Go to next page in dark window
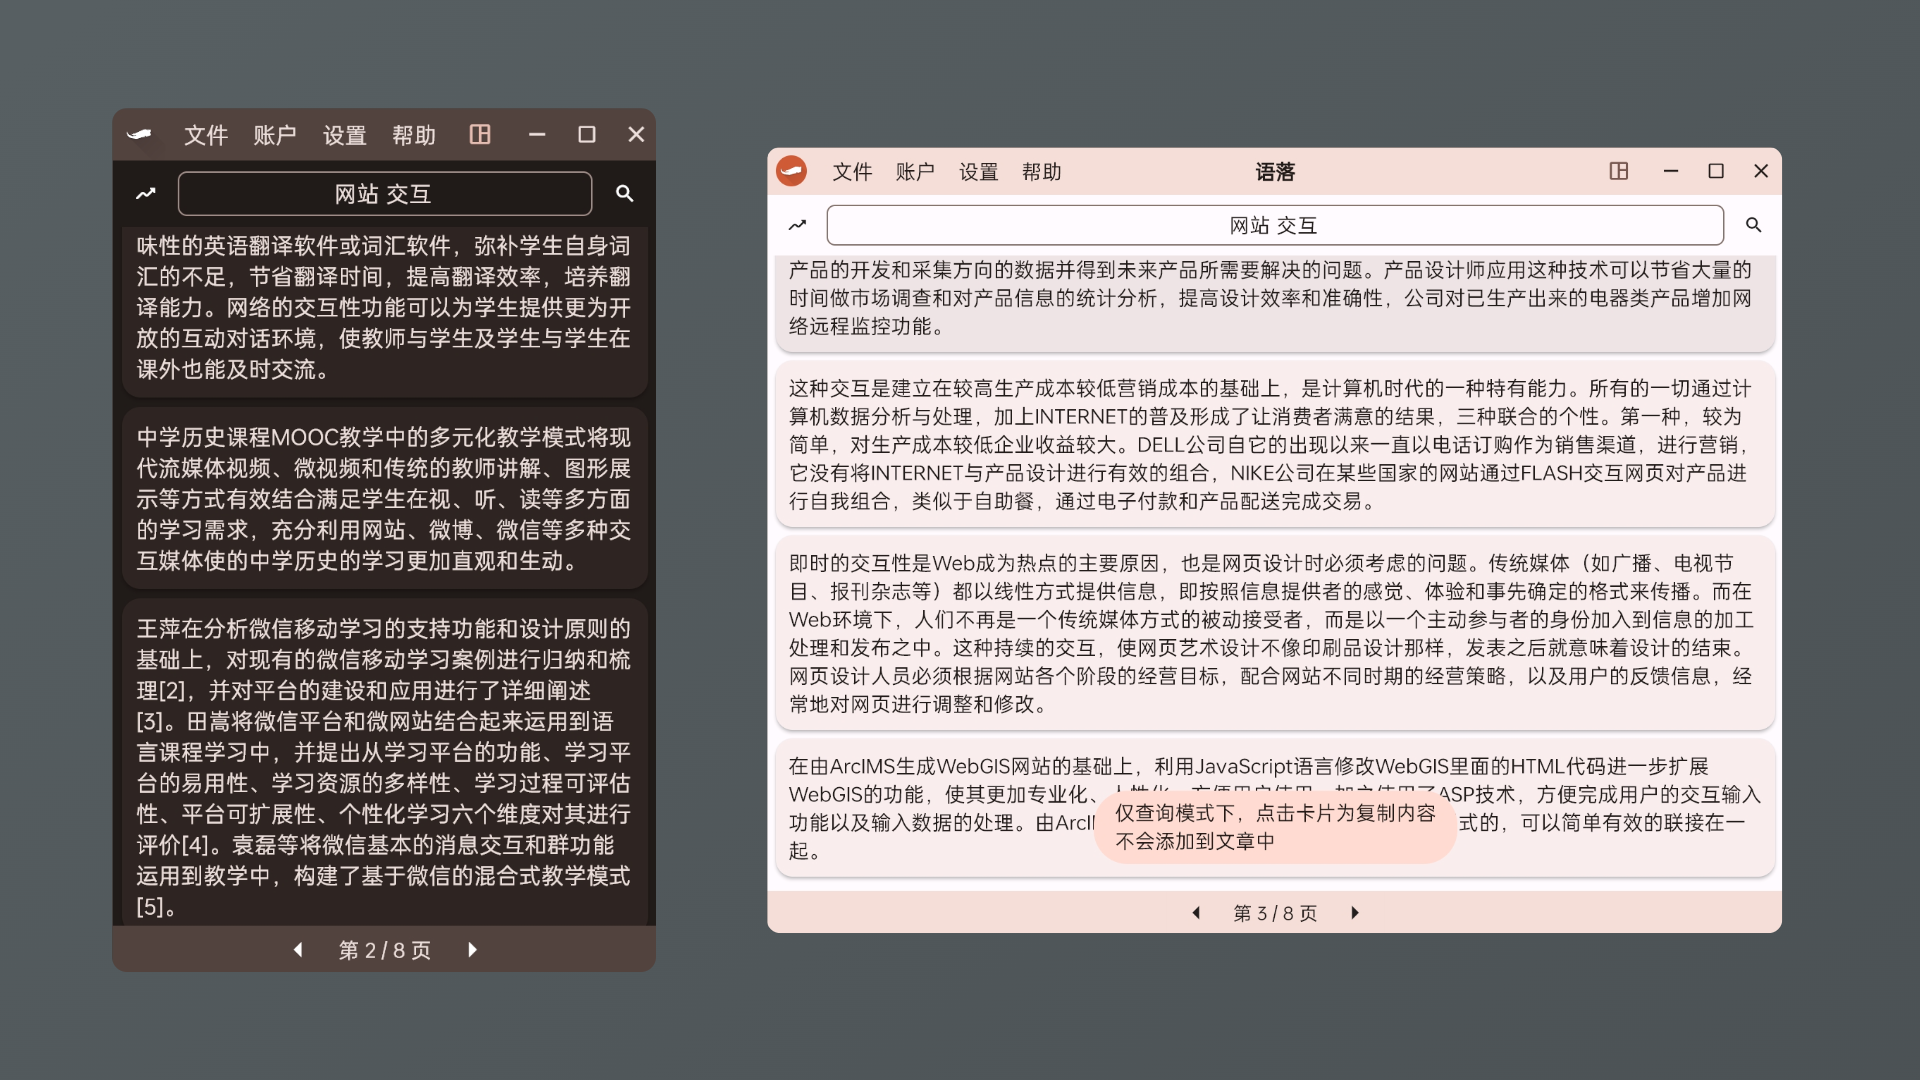This screenshot has width=1920, height=1080. point(472,950)
